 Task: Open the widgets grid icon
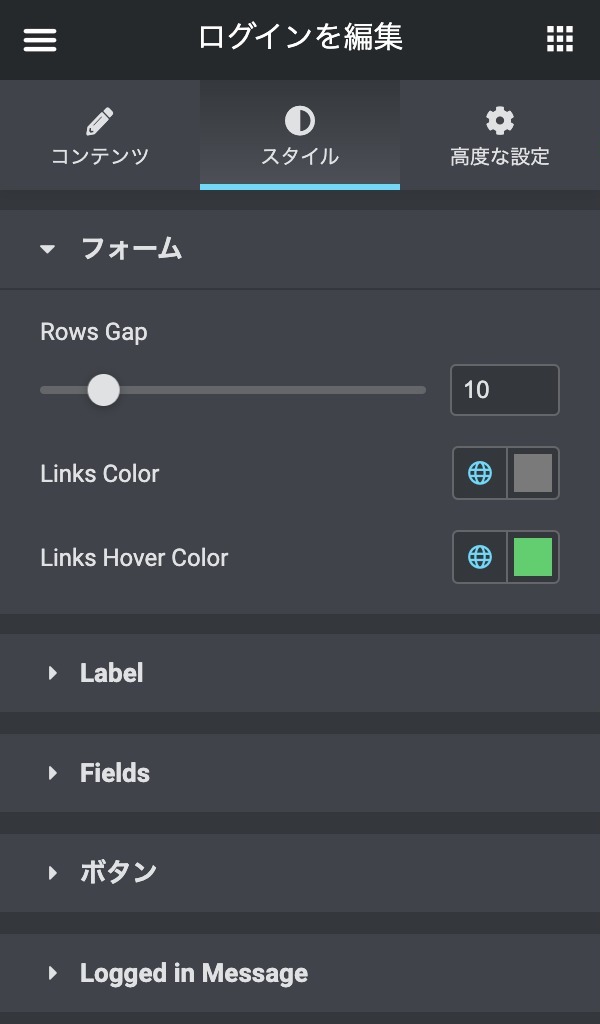(560, 40)
